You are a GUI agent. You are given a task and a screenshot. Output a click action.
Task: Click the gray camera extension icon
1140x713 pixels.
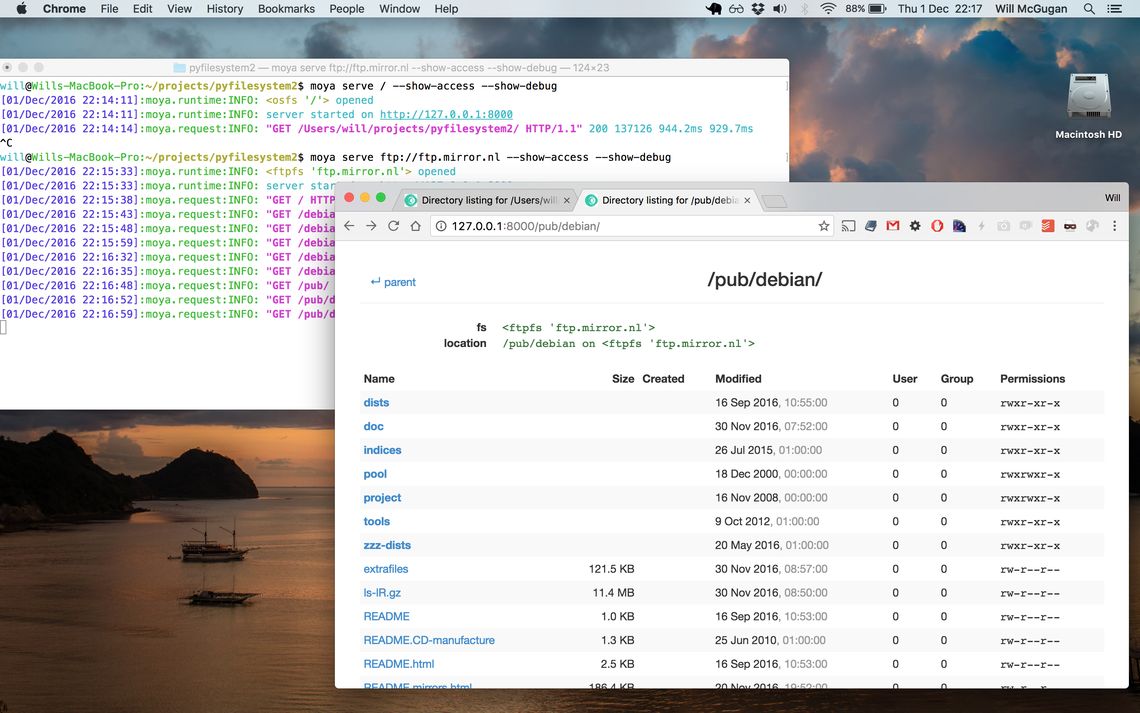pos(1003,226)
